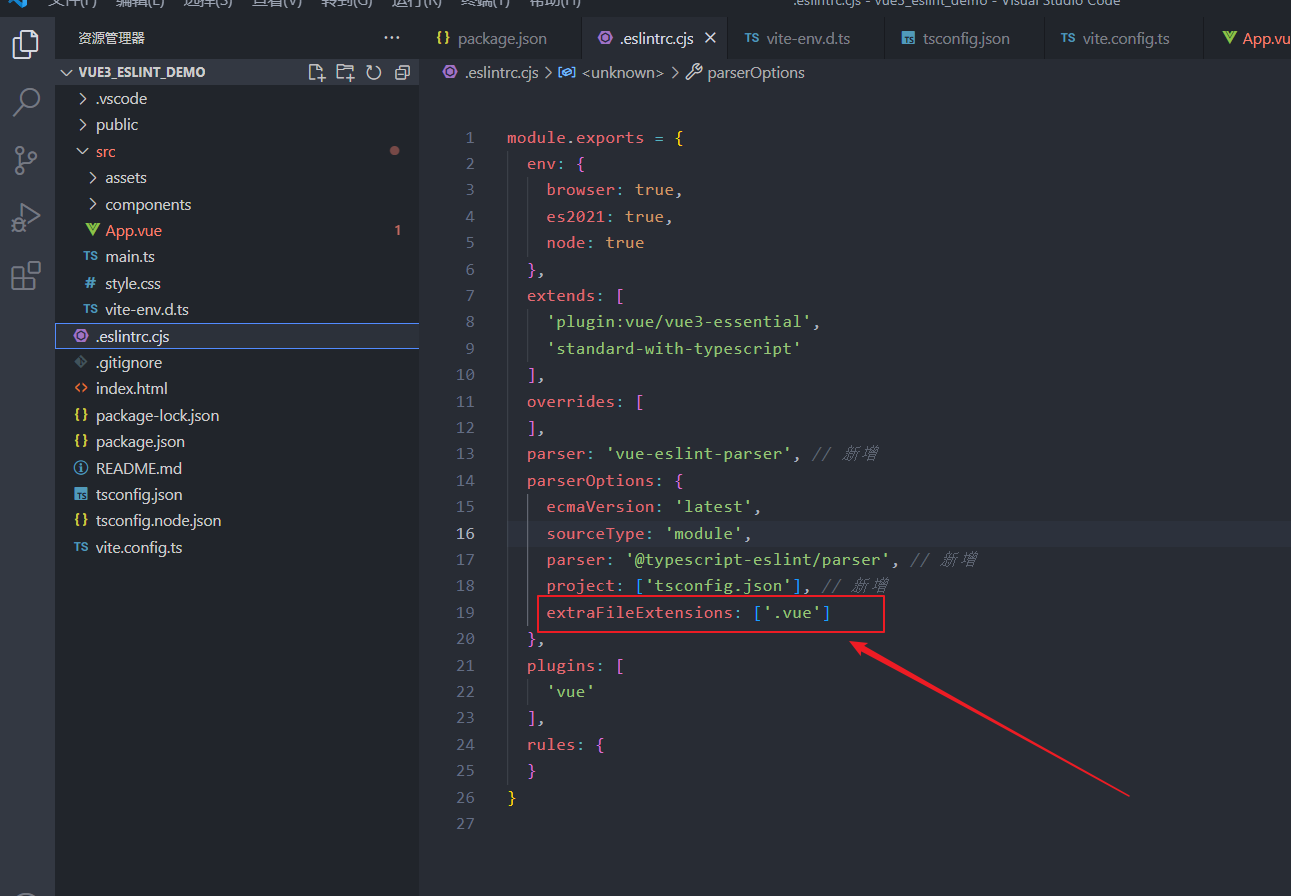Open explorer panel more actions ellipsis

[x=392, y=38]
